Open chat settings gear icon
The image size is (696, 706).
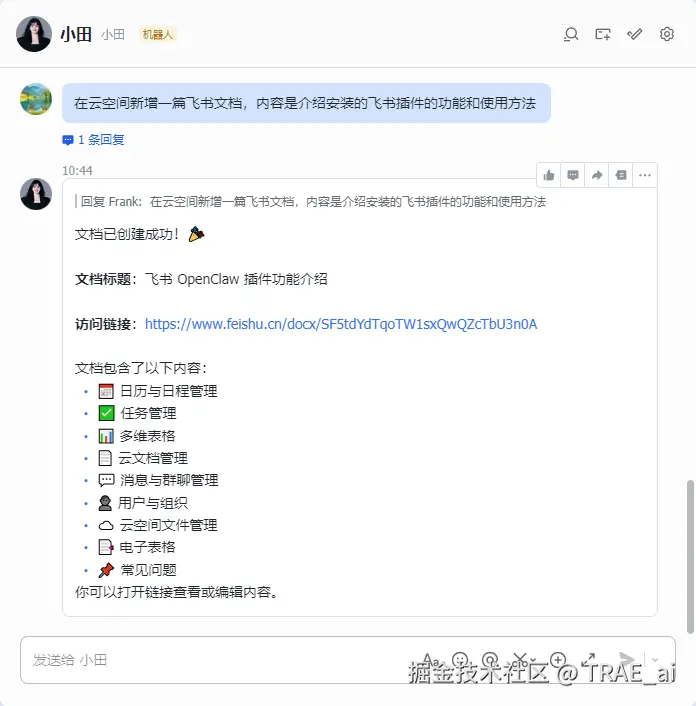tap(667, 34)
